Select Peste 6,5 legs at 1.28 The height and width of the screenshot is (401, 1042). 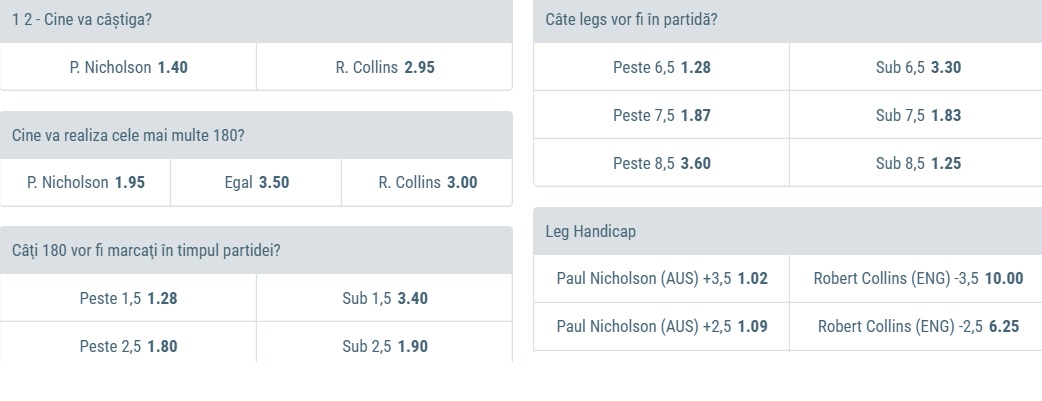[661, 68]
